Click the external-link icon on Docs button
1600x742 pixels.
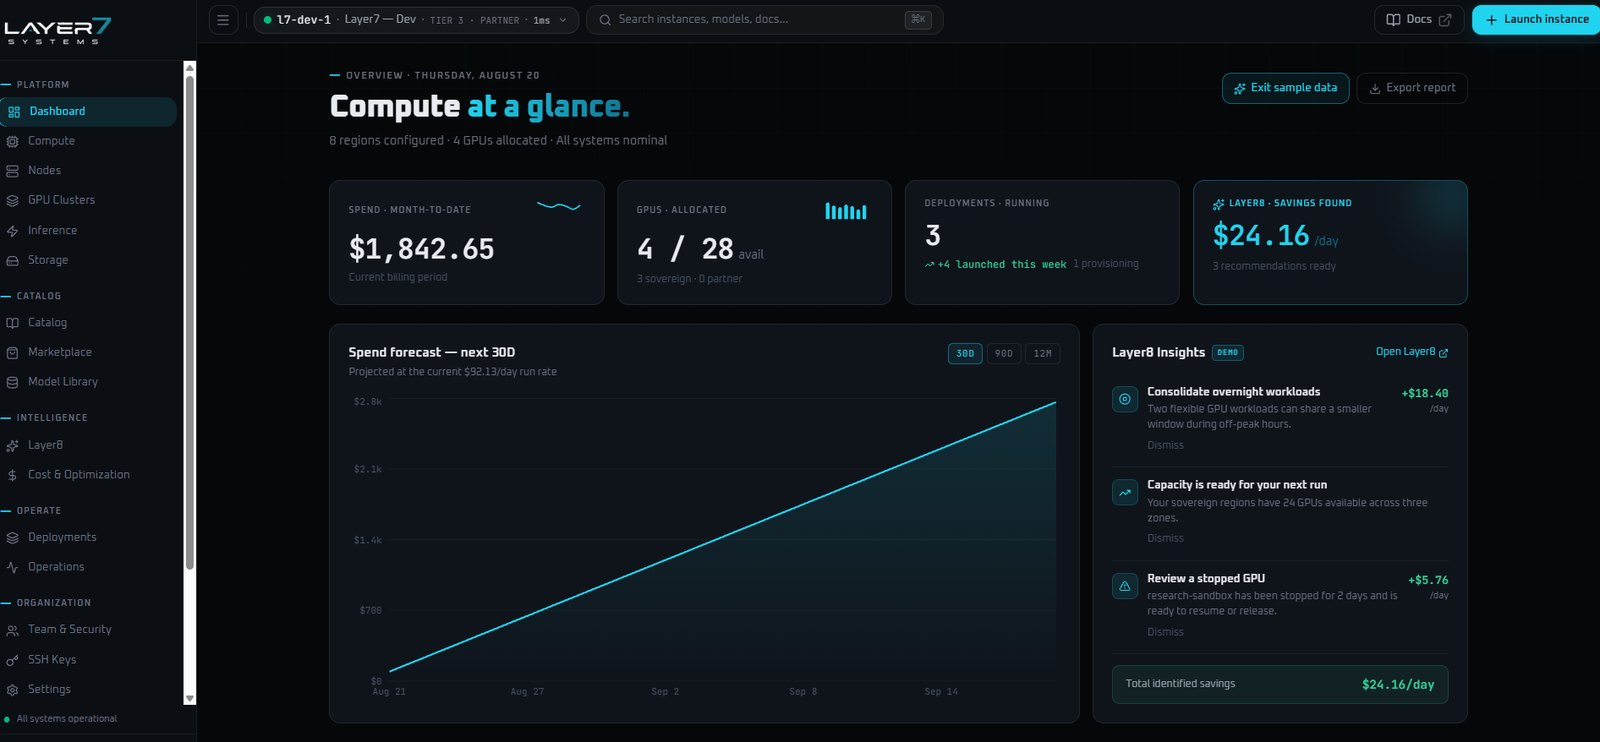click(x=1445, y=20)
